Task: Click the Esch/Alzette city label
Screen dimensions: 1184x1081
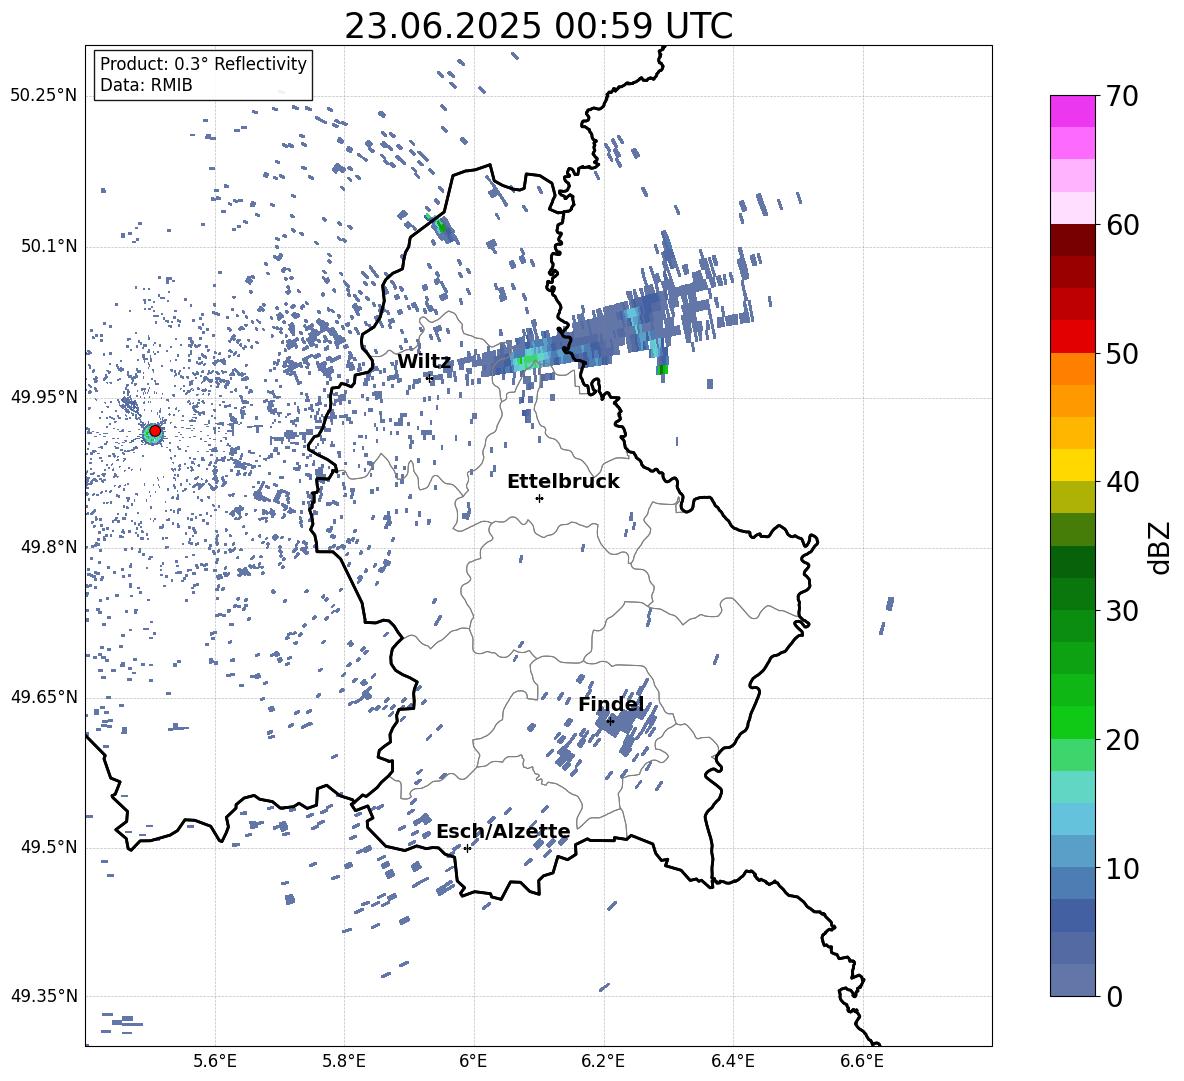Action: [503, 831]
